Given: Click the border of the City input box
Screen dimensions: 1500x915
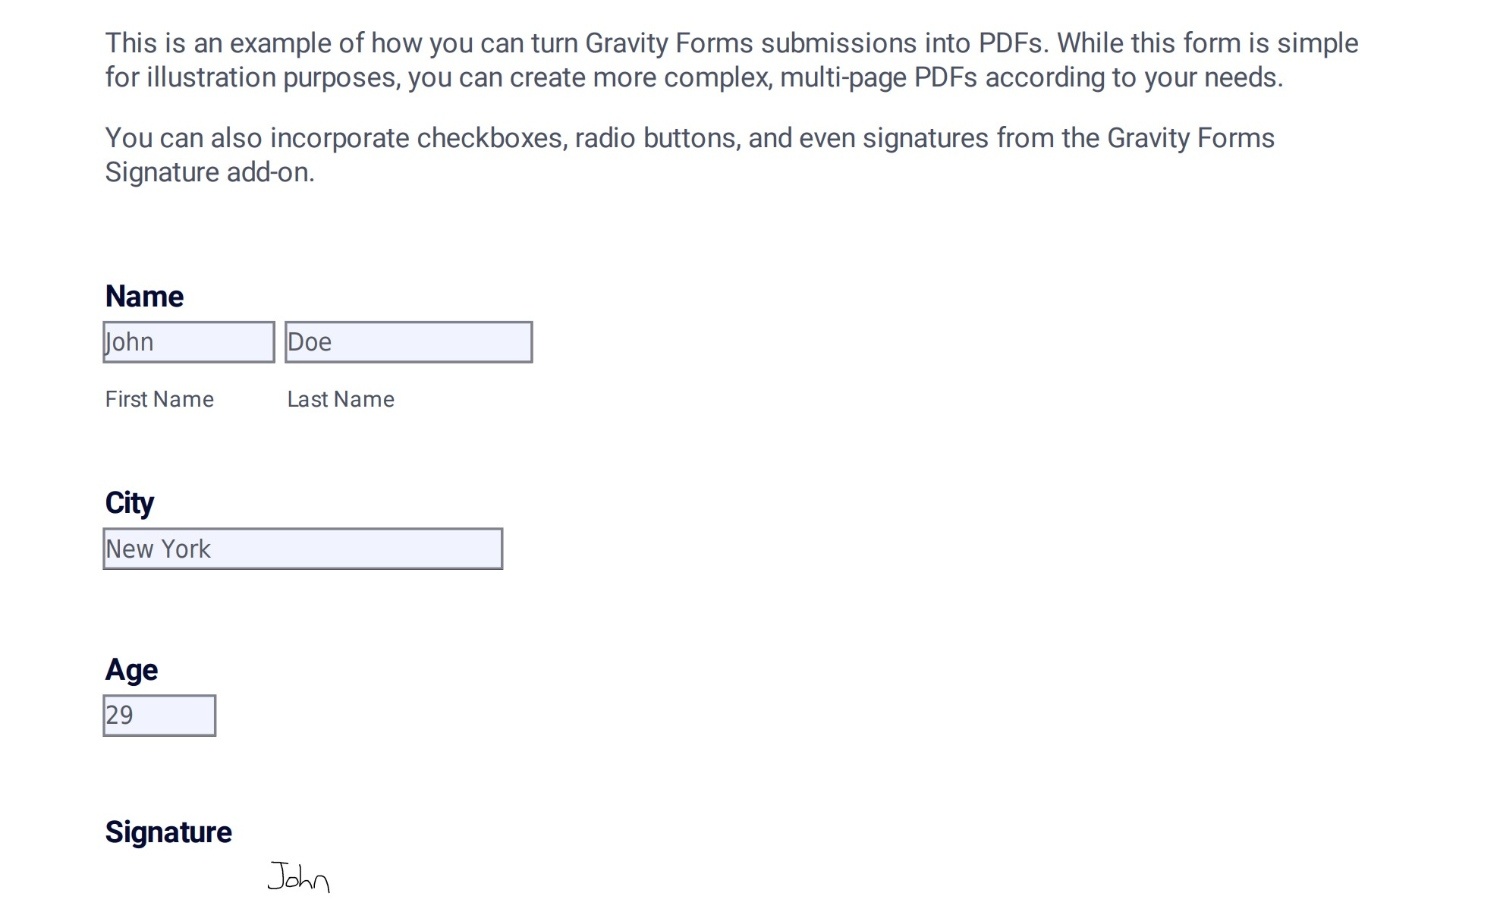Looking at the screenshot, I should (x=302, y=530).
